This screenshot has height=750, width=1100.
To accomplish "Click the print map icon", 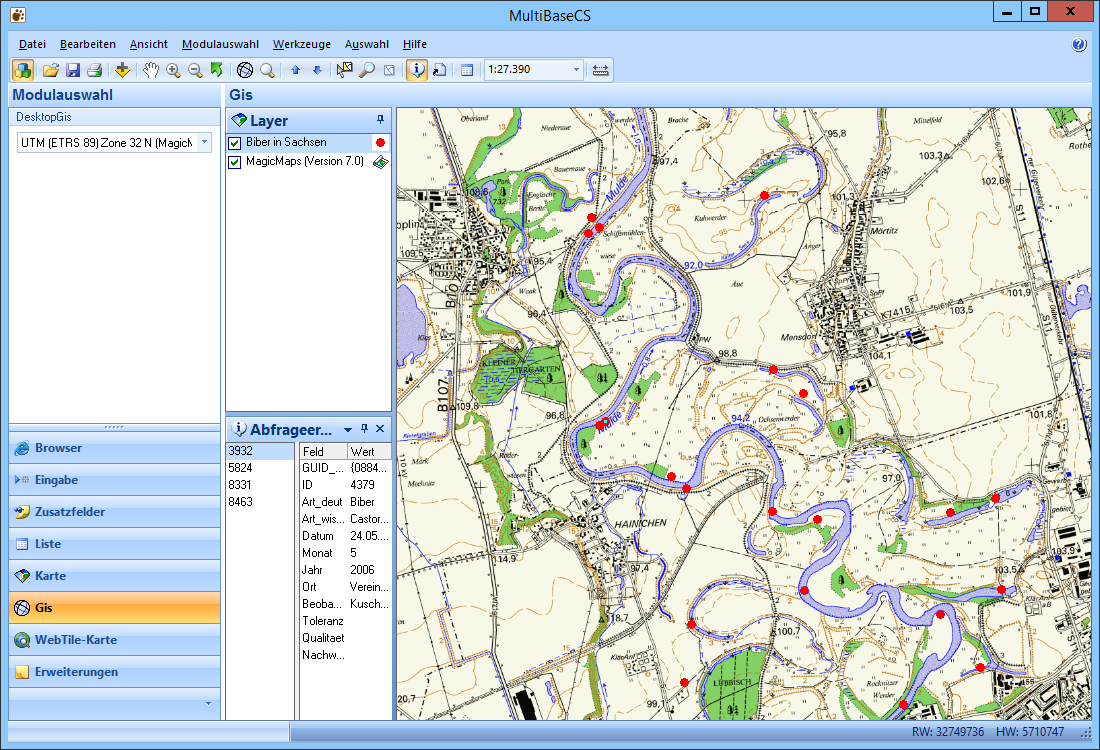I will pyautogui.click(x=96, y=70).
